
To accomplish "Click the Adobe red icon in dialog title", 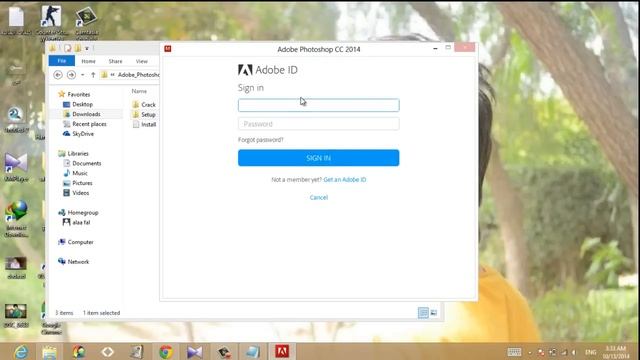I will pos(168,49).
